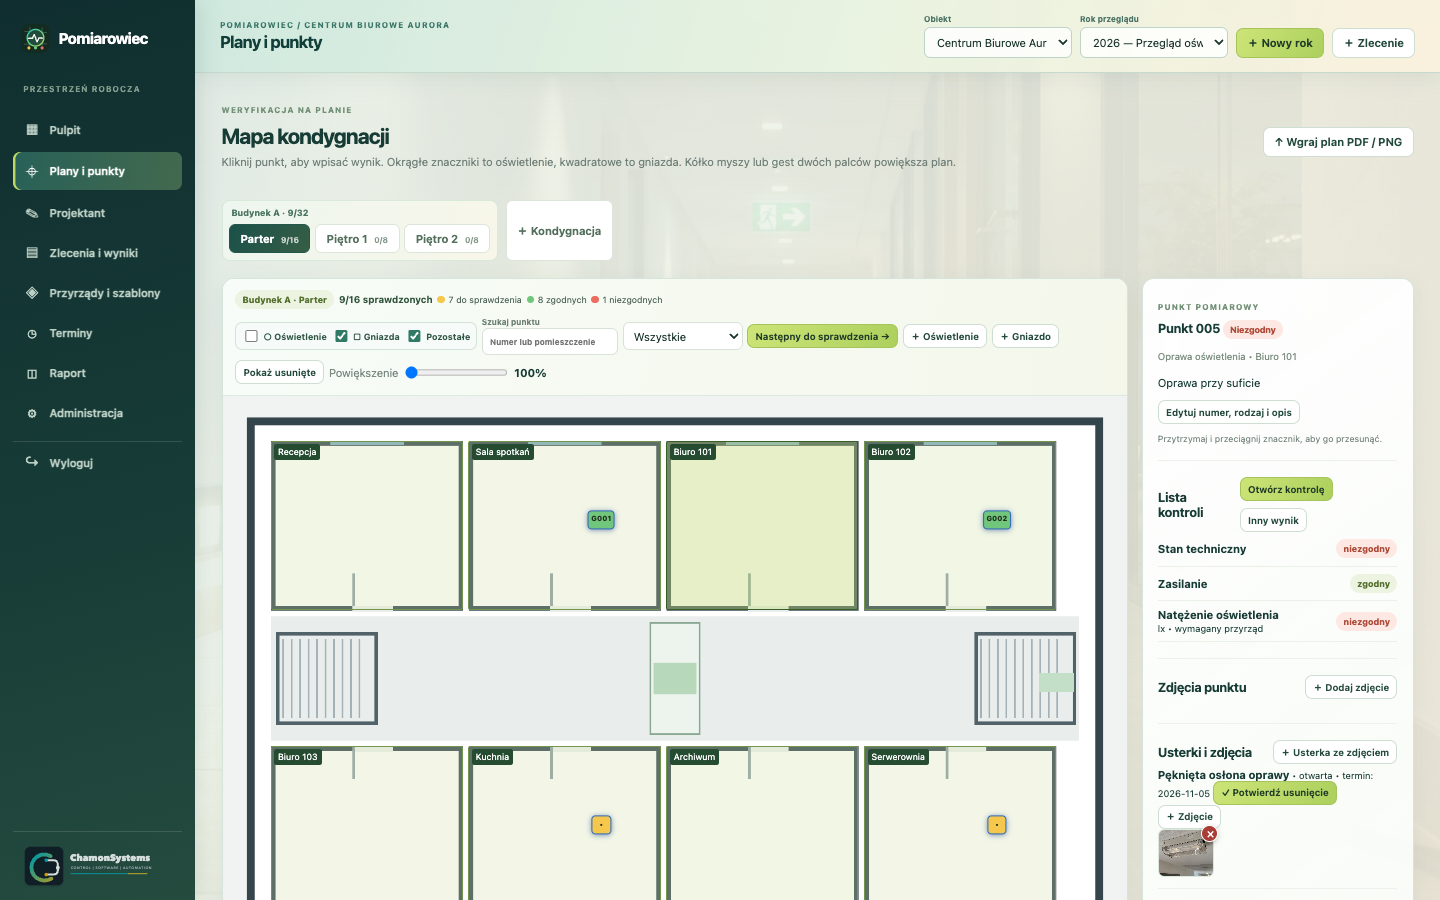Screen dimensions: 1440x900
Task: Switch to Piętro 1 floor tab
Action: coord(357,239)
